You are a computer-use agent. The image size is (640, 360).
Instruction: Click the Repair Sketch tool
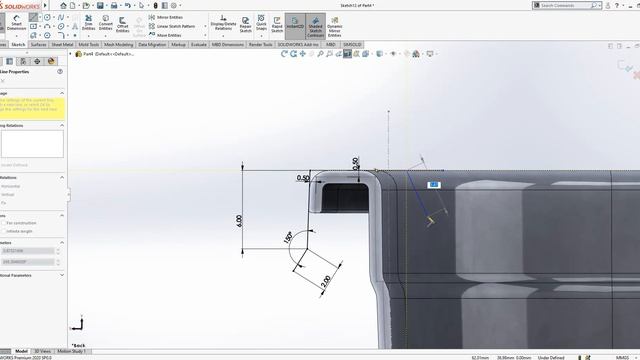[x=245, y=24]
